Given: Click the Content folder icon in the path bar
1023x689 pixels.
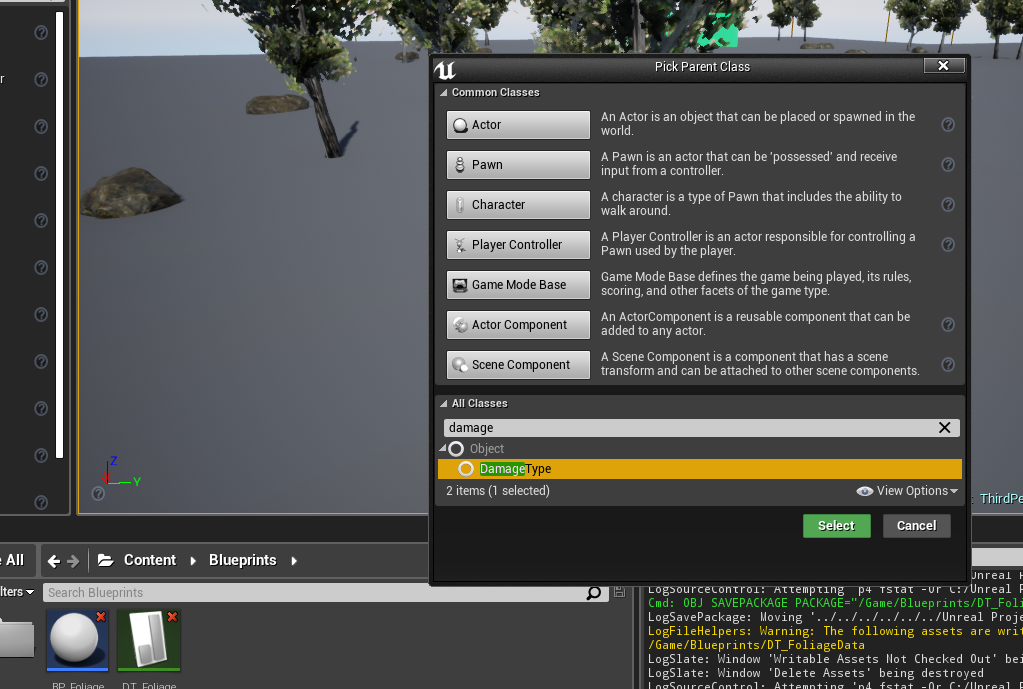Looking at the screenshot, I should (x=105, y=560).
